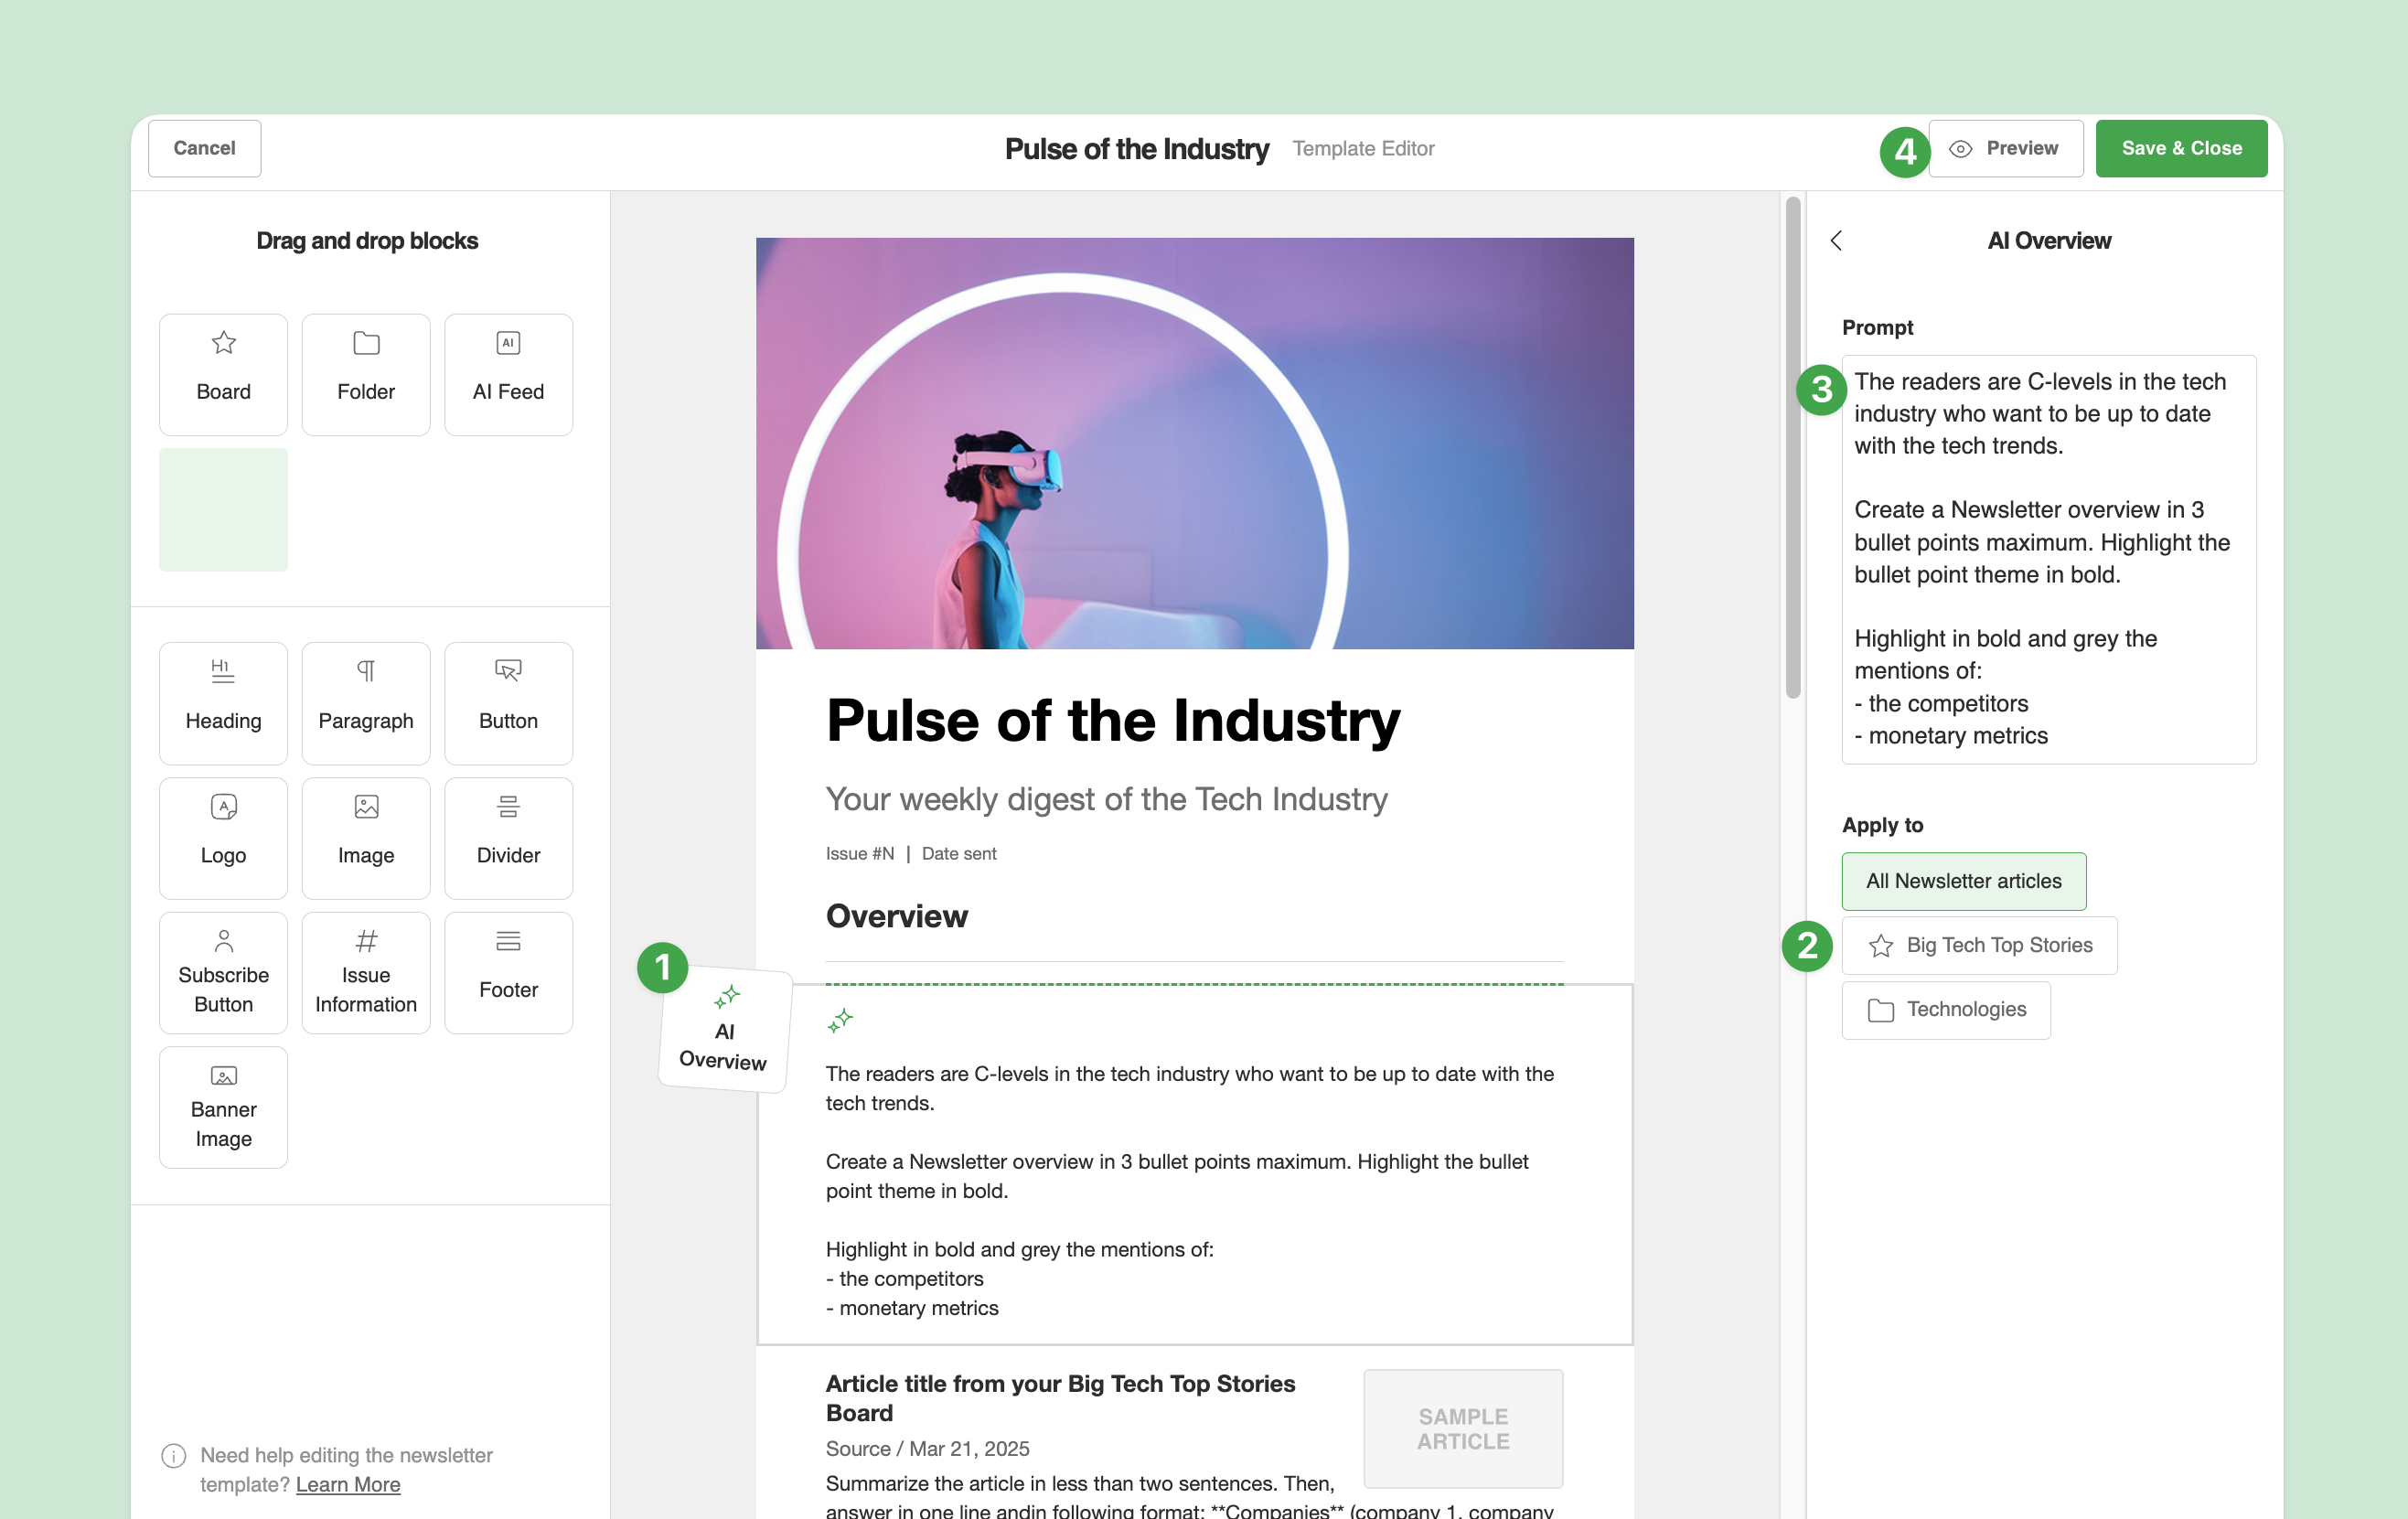Click the Board block label
Viewport: 2408px width, 1519px height.
pyautogui.click(x=223, y=392)
